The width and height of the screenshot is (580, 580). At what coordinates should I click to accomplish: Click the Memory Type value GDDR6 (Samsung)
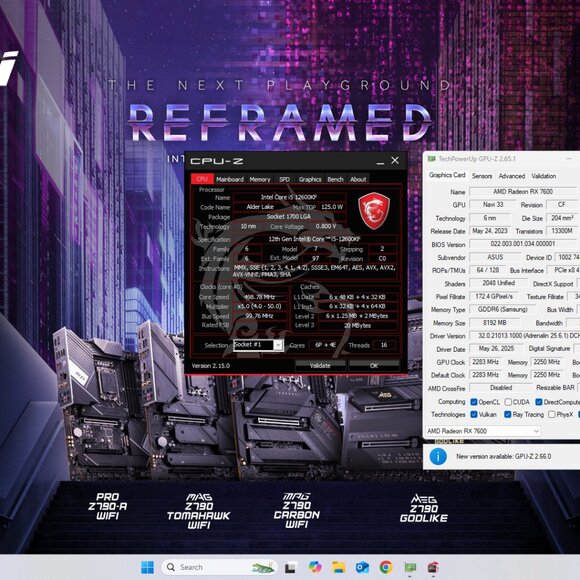coord(502,309)
